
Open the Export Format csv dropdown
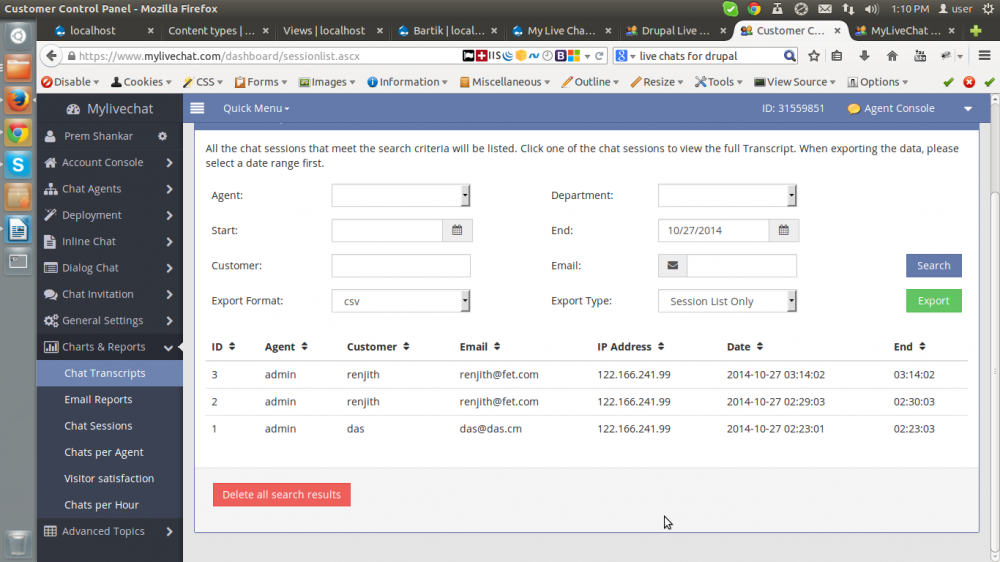click(x=400, y=301)
